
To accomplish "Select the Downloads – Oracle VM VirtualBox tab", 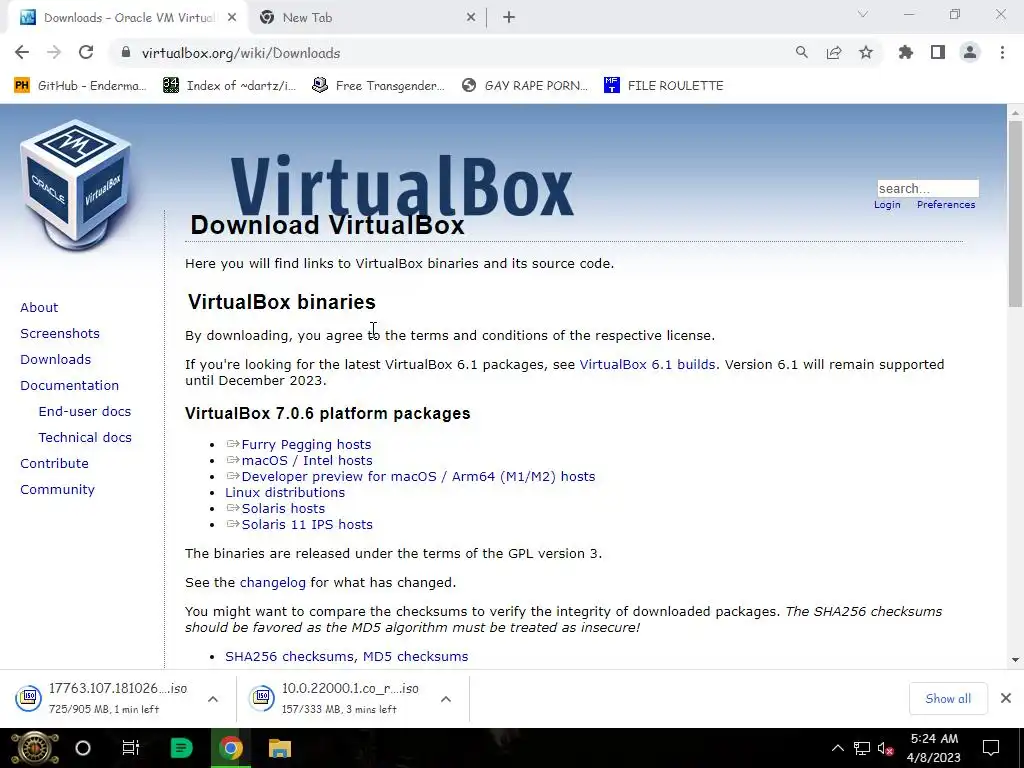I will (129, 18).
